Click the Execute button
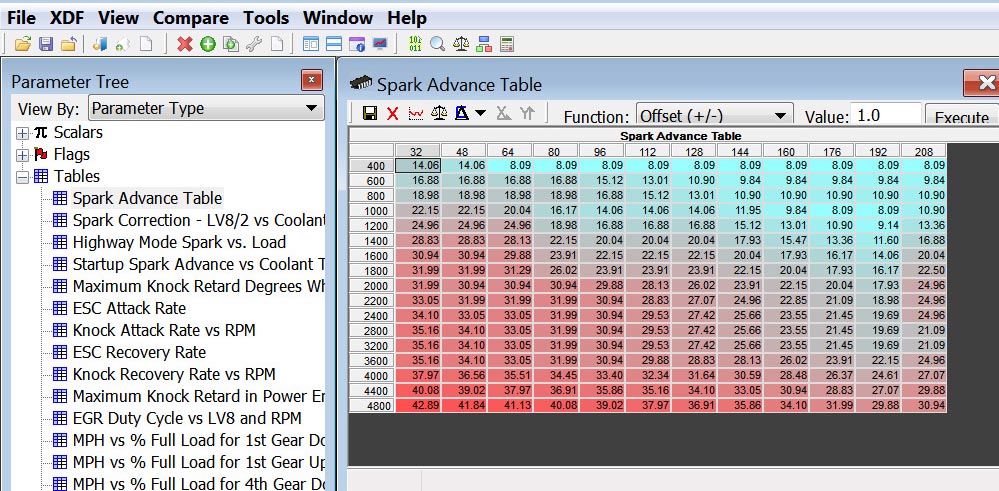The height and width of the screenshot is (491, 999). (x=961, y=117)
